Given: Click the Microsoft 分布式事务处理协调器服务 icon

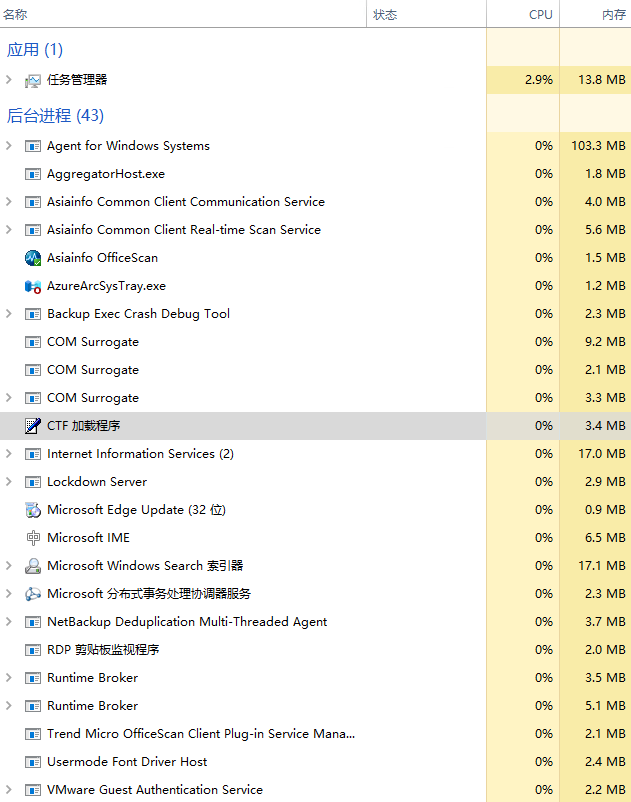Looking at the screenshot, I should point(33,594).
